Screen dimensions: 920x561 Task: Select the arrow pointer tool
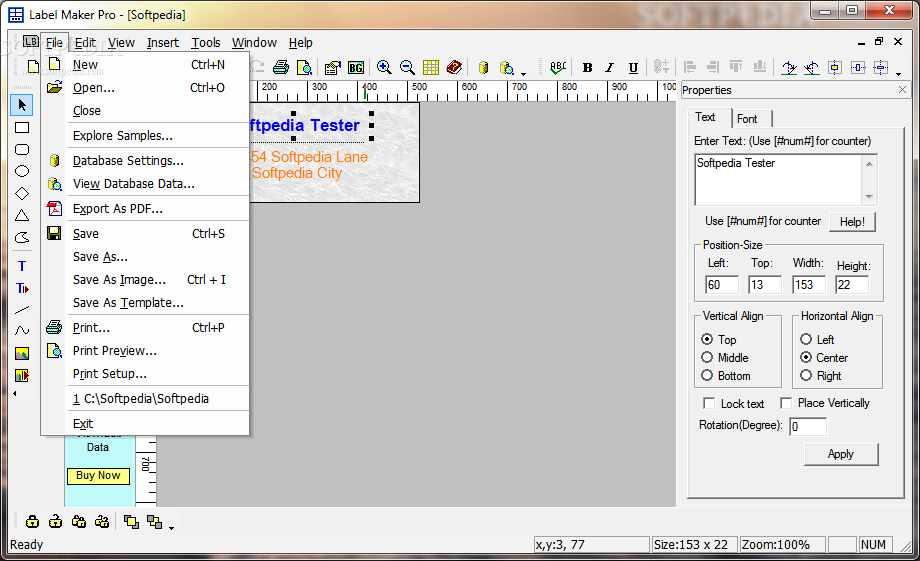coord(22,105)
